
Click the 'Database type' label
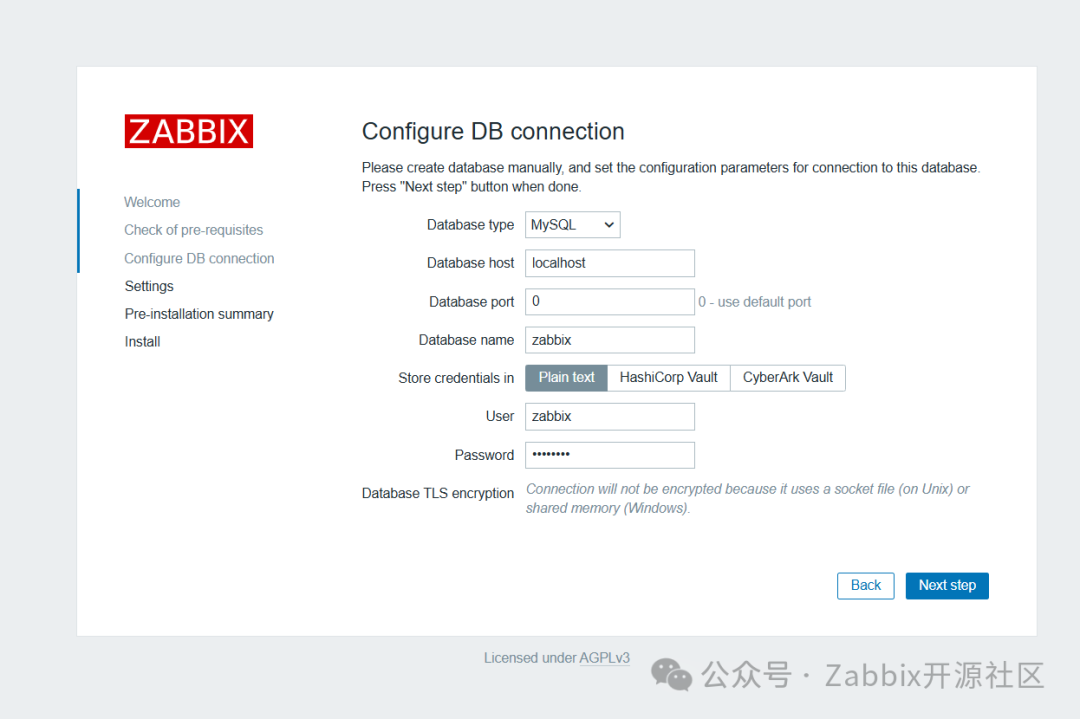[470, 225]
